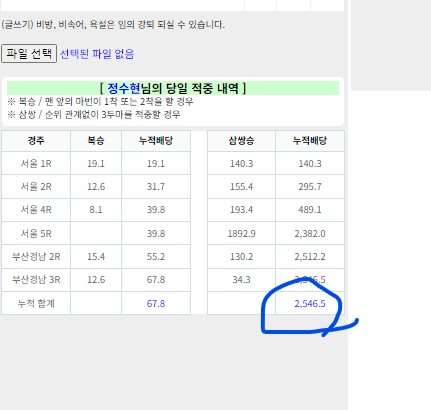Click the 삼쌍승 column header

(241, 141)
